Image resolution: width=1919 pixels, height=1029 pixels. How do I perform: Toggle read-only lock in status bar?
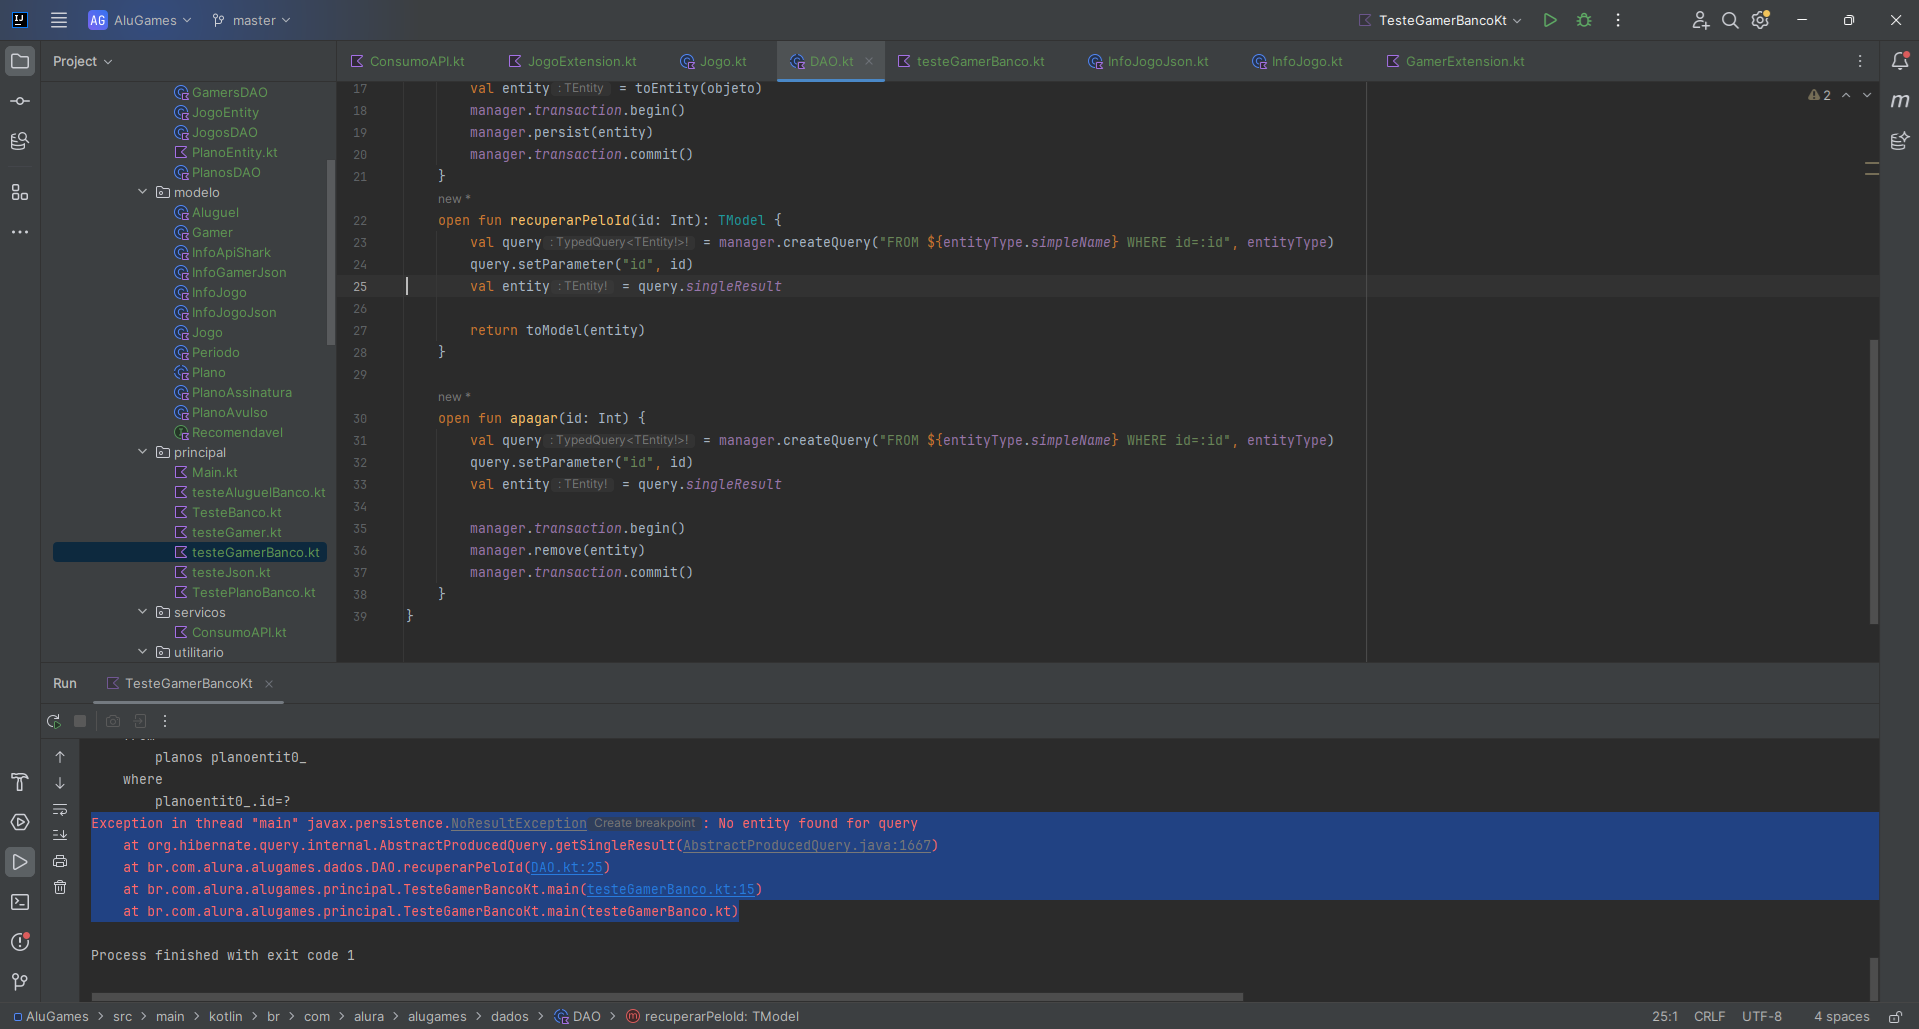point(1895,1016)
